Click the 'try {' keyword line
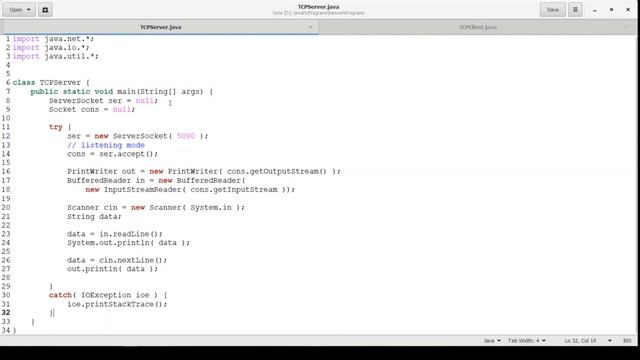Screen dimensions: 640x360 tap(60, 127)
